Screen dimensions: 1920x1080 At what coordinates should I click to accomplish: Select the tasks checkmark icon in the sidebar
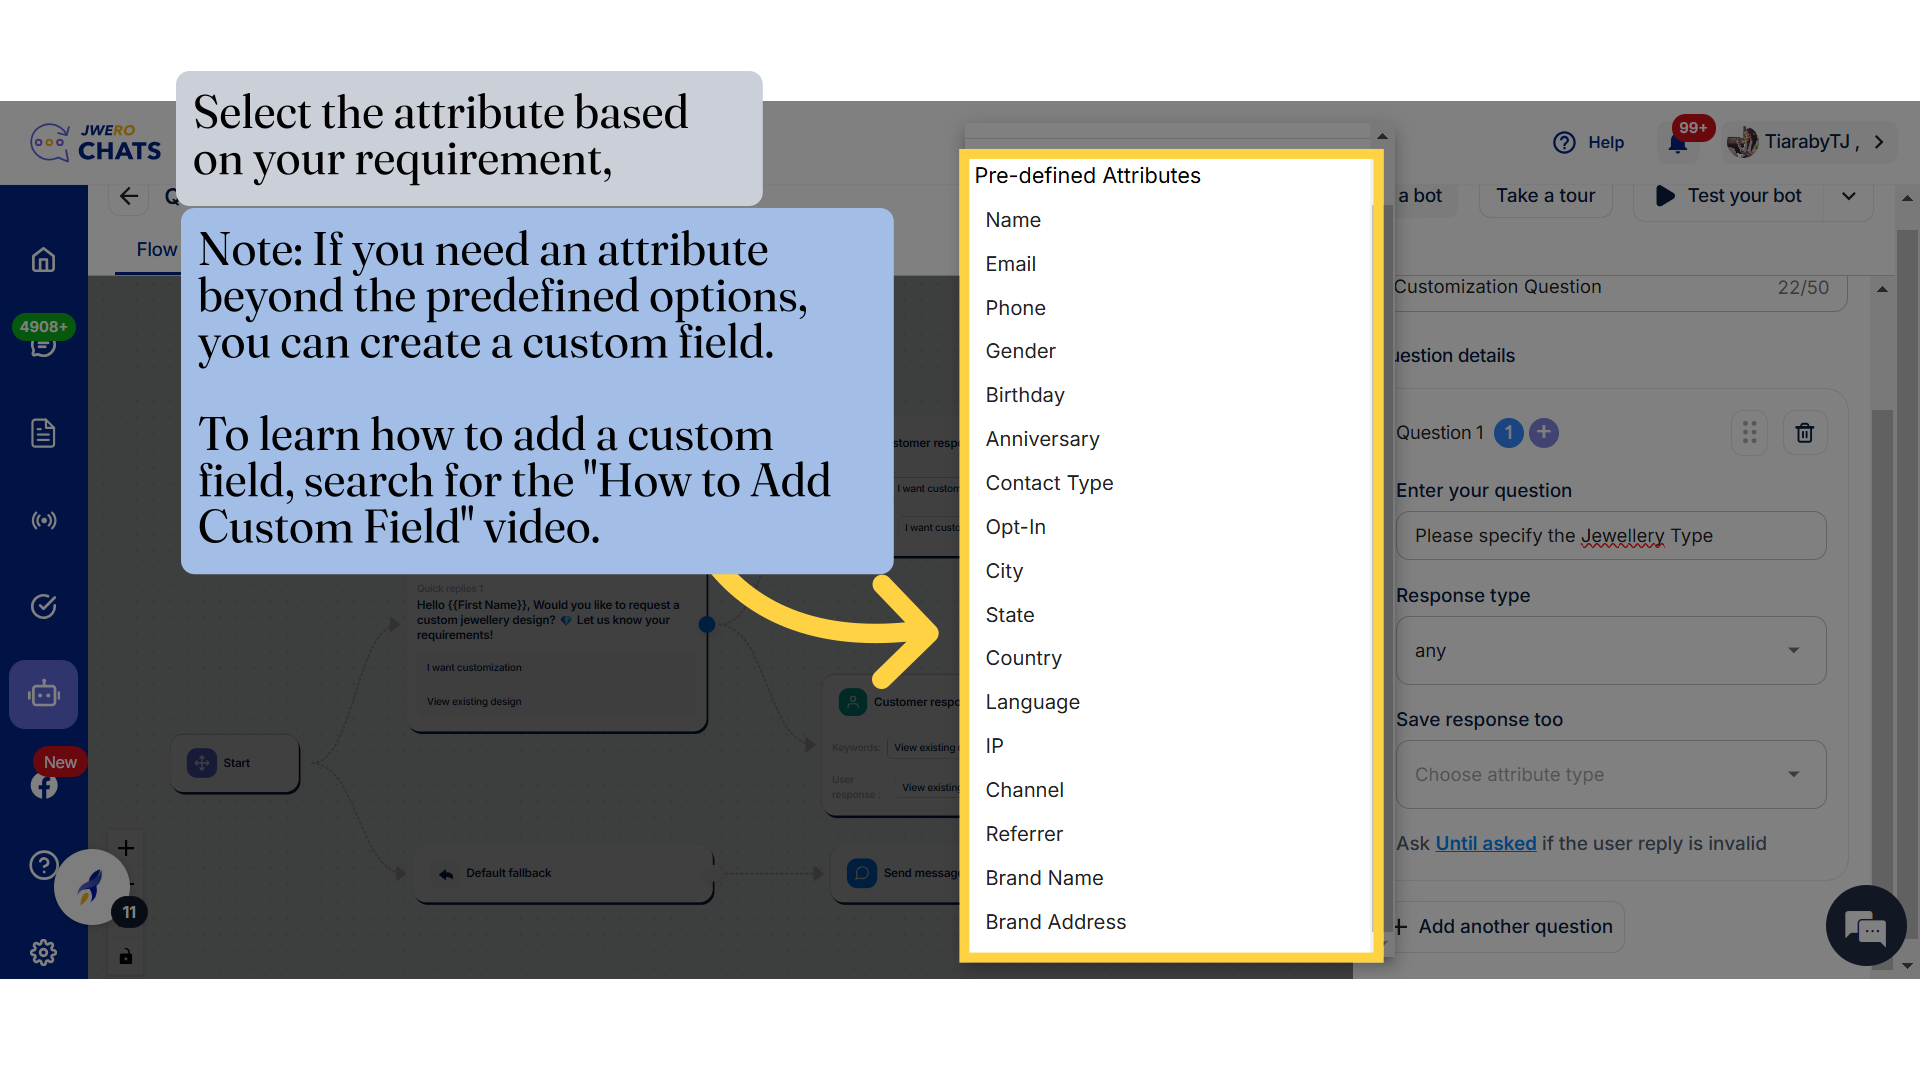[x=44, y=606]
